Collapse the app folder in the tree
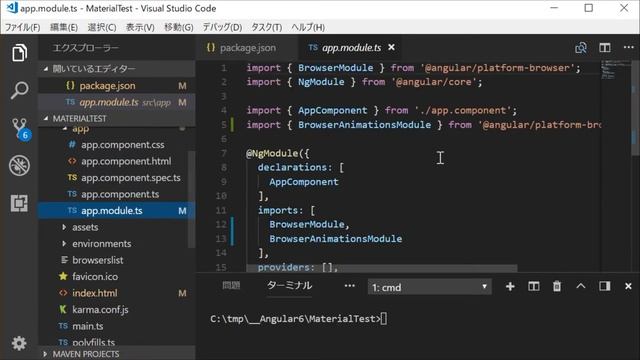 coord(80,129)
